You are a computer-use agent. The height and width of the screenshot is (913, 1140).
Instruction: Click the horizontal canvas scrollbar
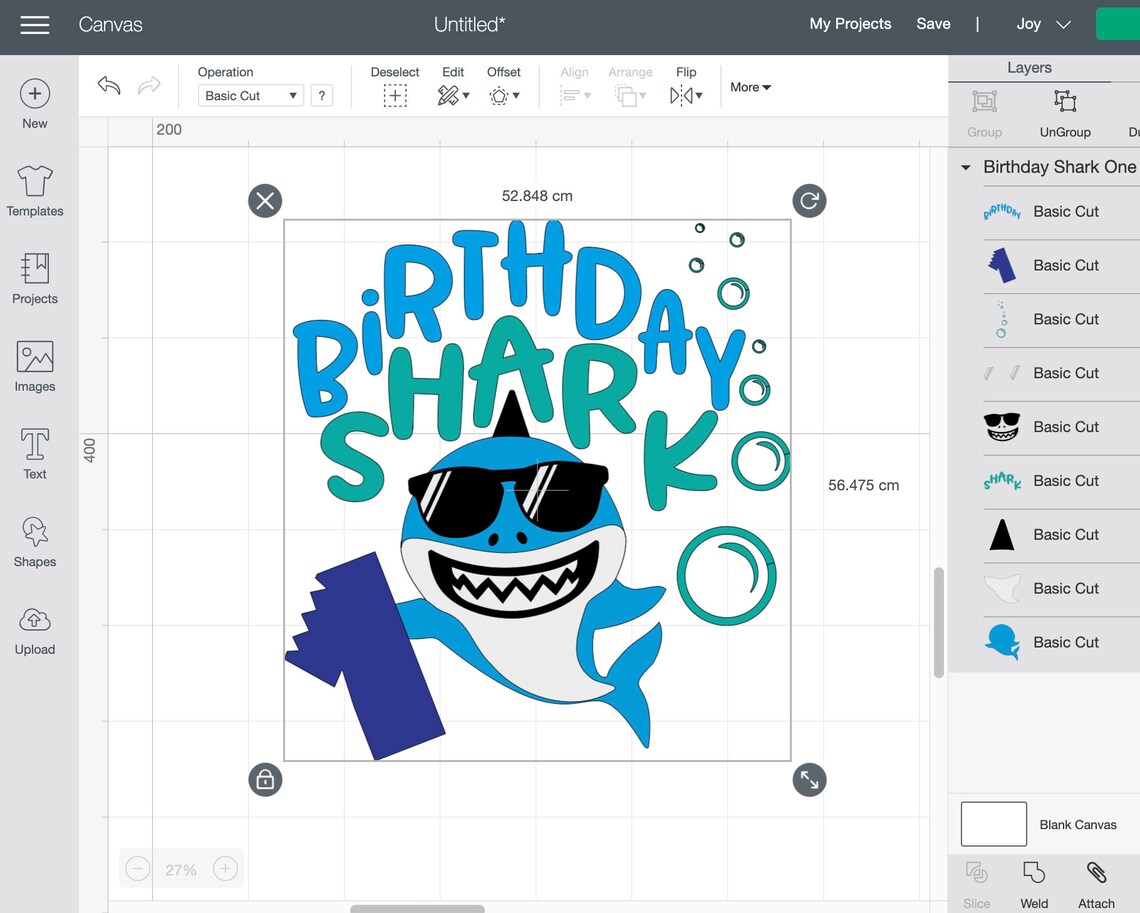click(417, 909)
